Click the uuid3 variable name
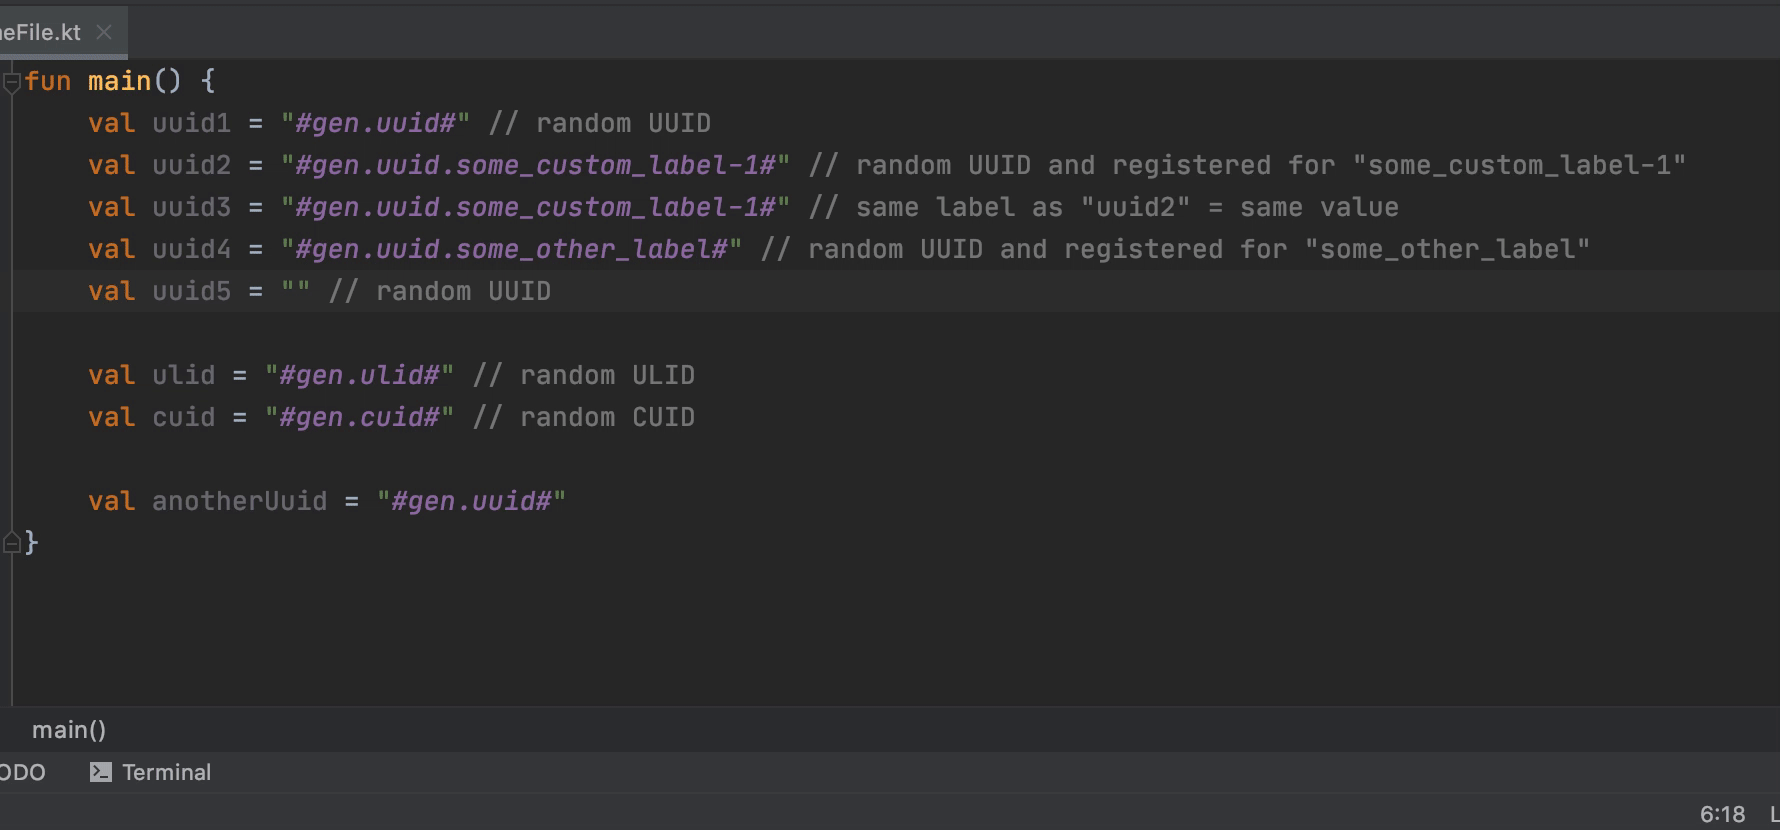The height and width of the screenshot is (830, 1780). [191, 207]
